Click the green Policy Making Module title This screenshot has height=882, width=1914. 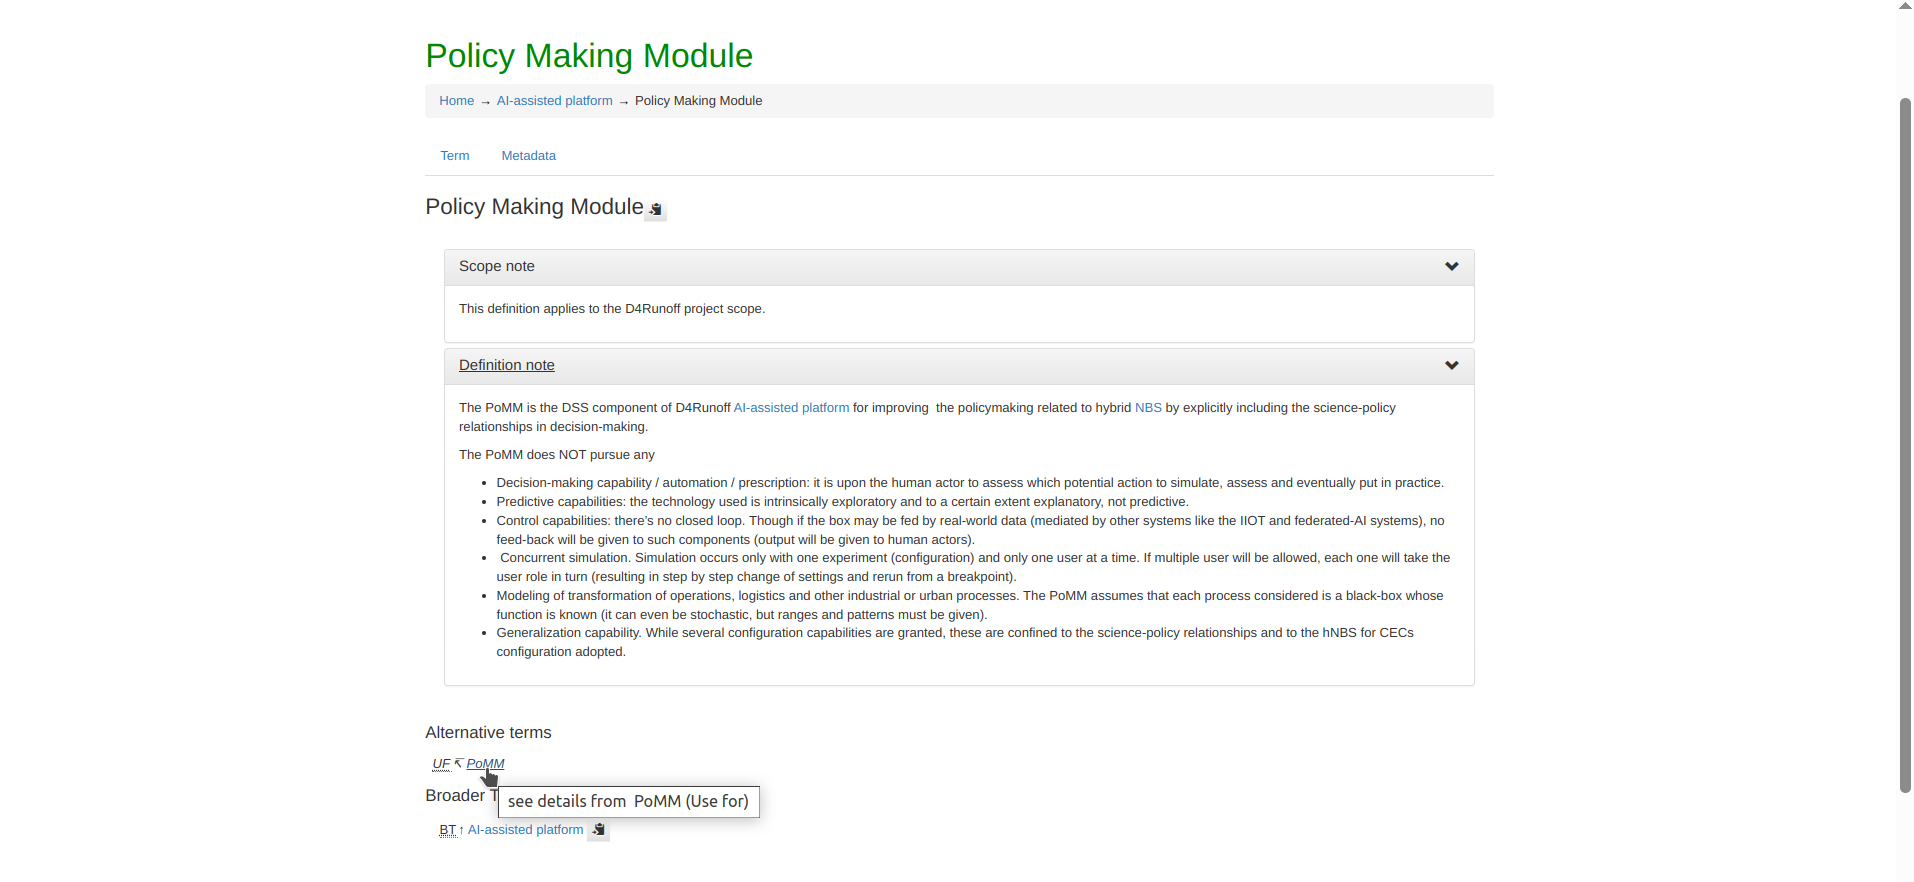click(x=589, y=56)
